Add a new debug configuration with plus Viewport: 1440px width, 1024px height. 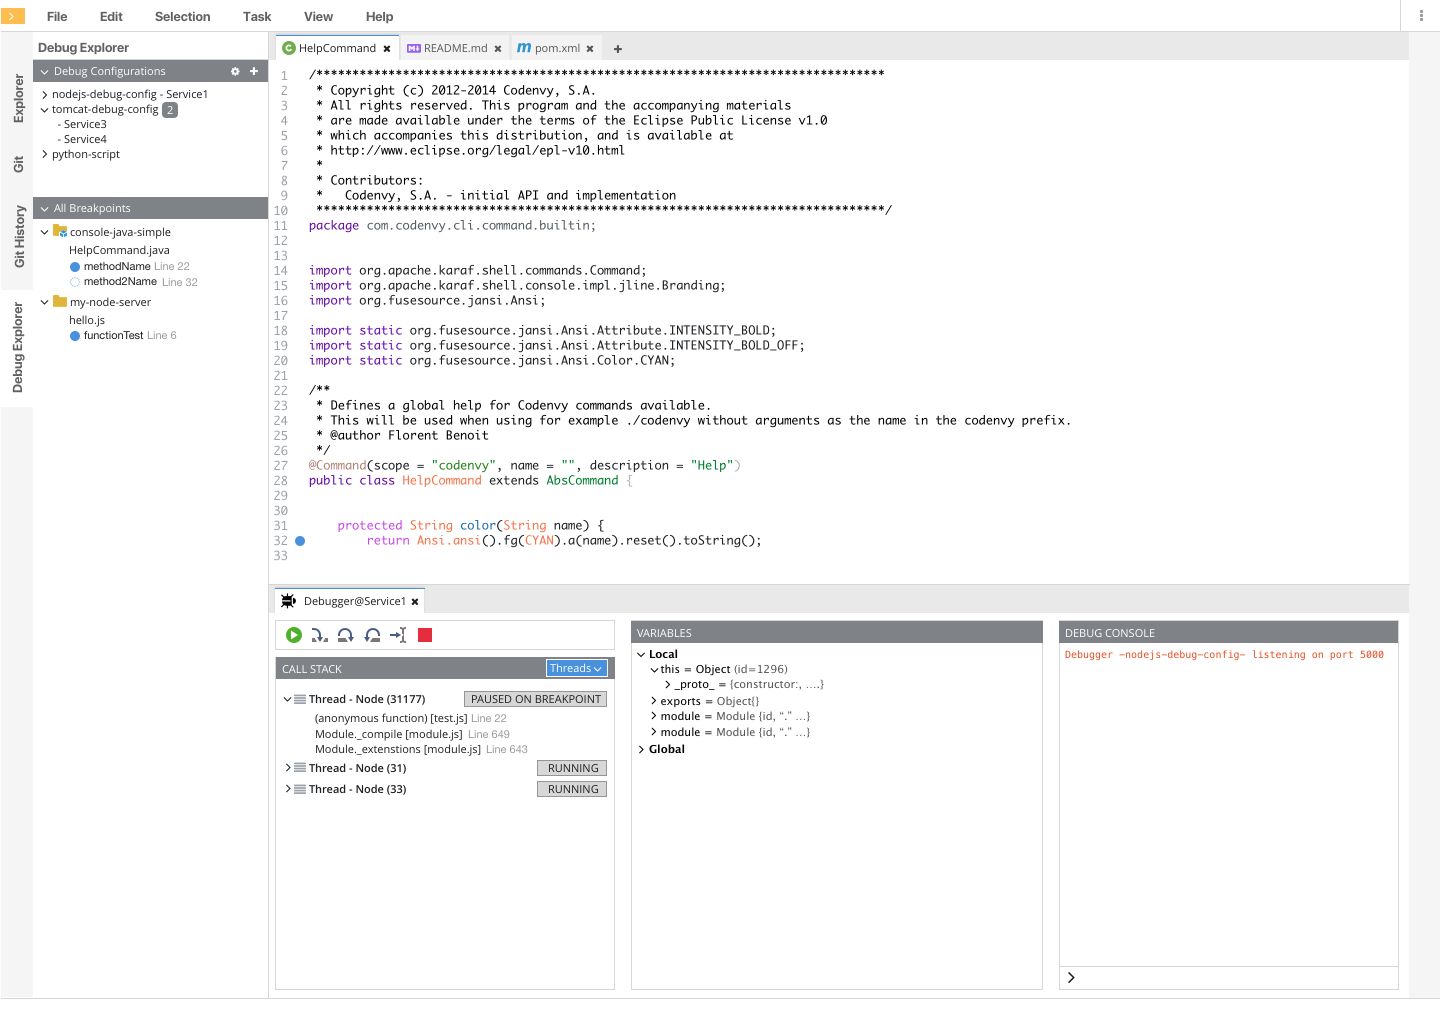[x=254, y=71]
